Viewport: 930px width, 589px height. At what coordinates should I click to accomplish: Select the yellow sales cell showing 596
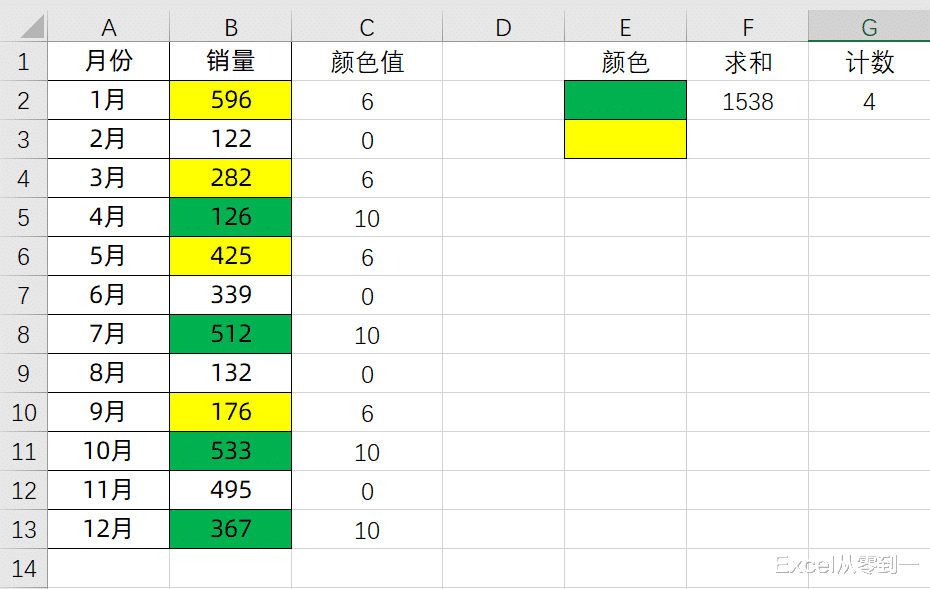231,101
